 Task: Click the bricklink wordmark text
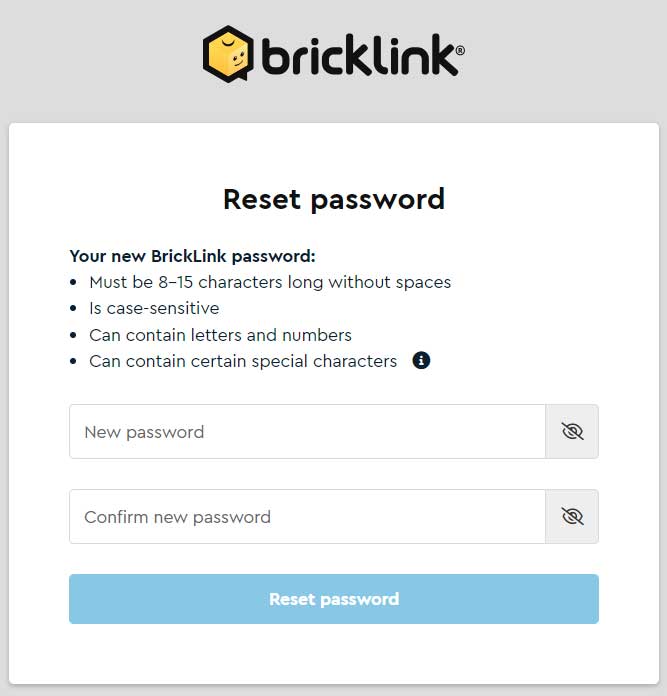358,57
